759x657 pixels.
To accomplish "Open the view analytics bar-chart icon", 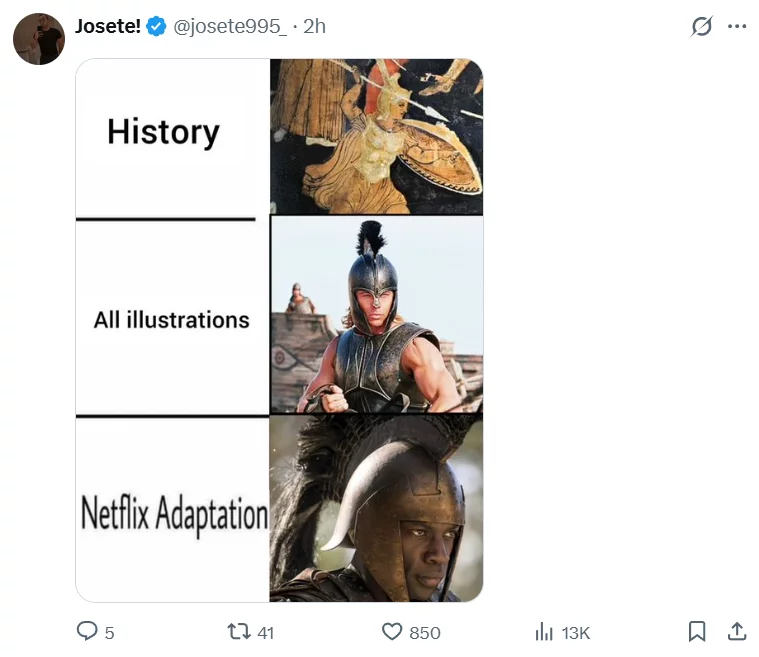I will click(544, 631).
